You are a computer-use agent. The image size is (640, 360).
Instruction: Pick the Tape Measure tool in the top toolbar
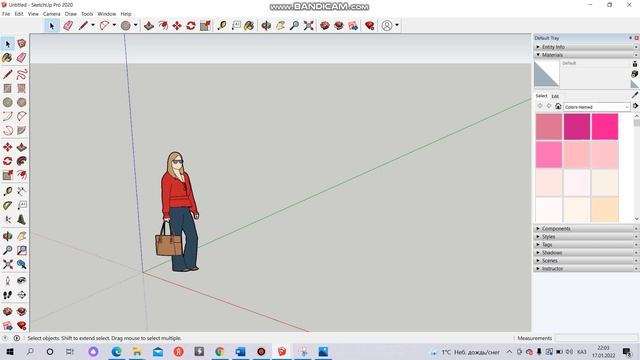tap(222, 26)
